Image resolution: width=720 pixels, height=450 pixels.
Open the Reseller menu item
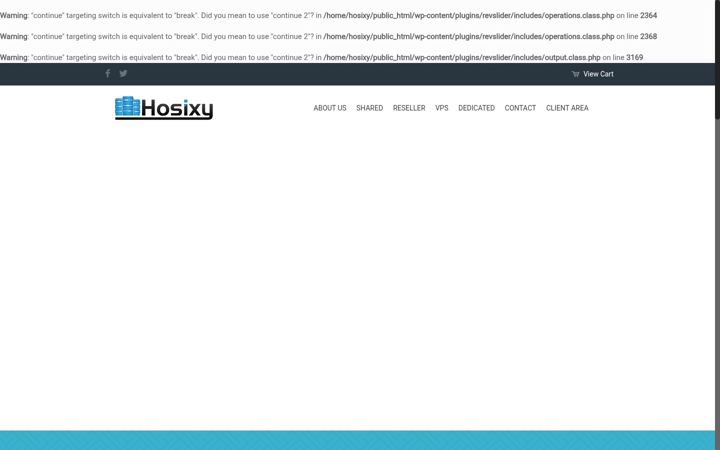pos(409,108)
